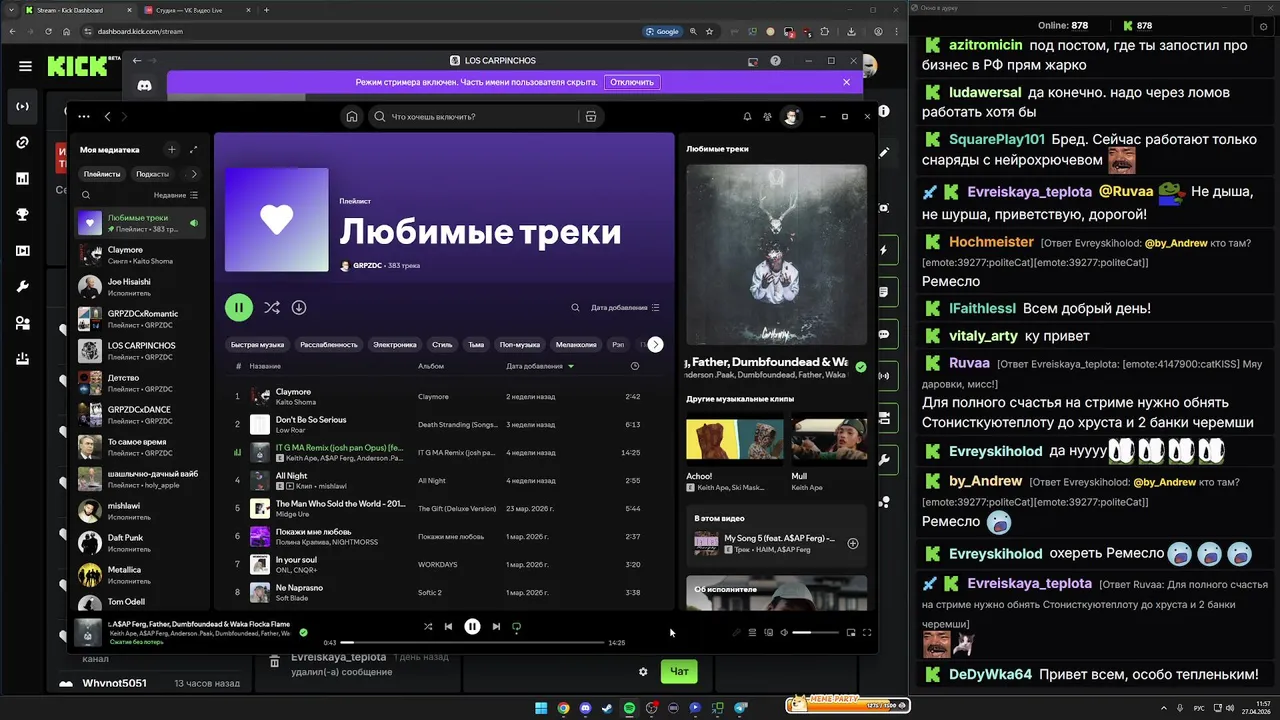Image resolution: width=1280 pixels, height=720 pixels.
Task: Skip to next track in player bar
Action: pyautogui.click(x=496, y=627)
